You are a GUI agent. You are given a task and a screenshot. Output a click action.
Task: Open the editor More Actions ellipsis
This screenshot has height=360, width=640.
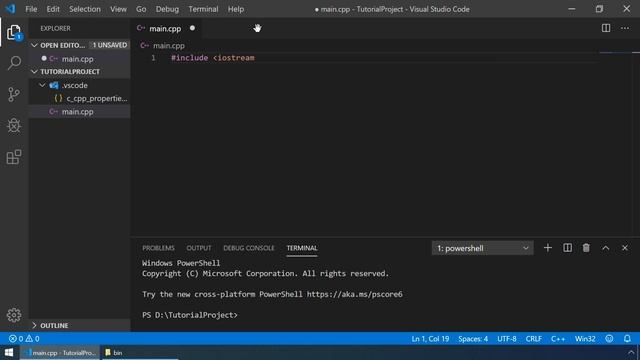625,28
